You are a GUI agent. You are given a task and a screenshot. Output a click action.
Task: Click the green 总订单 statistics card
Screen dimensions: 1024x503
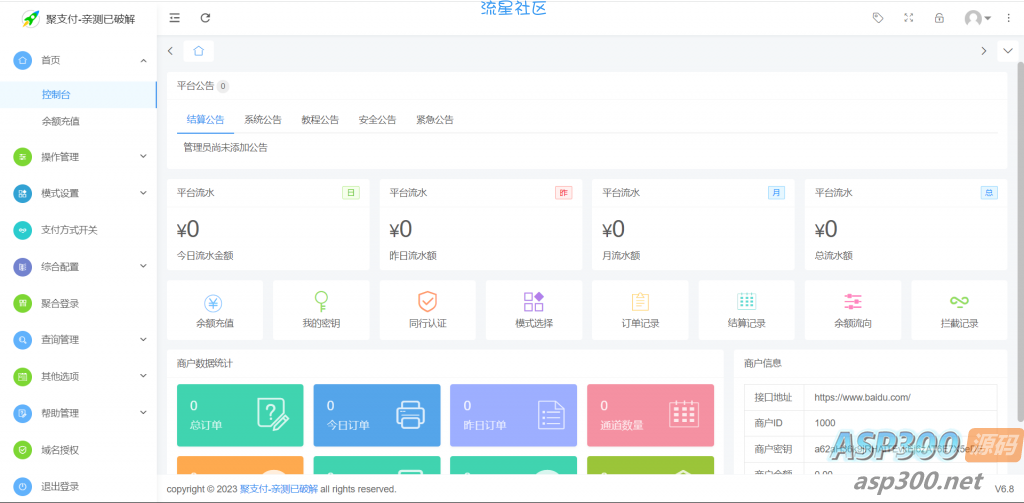pos(240,415)
